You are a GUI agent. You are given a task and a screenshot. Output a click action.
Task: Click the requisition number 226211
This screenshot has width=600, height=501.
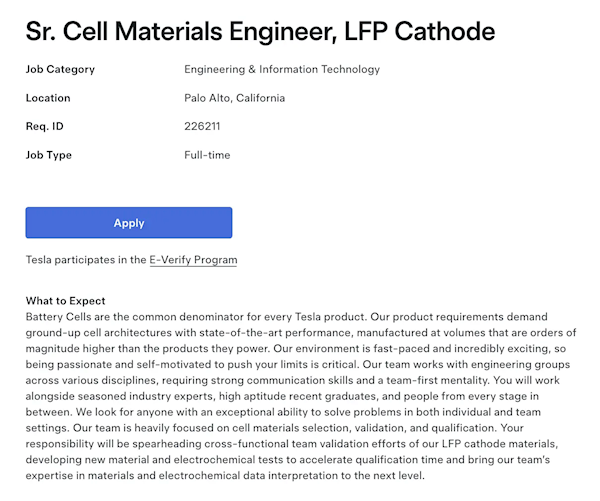[202, 127]
